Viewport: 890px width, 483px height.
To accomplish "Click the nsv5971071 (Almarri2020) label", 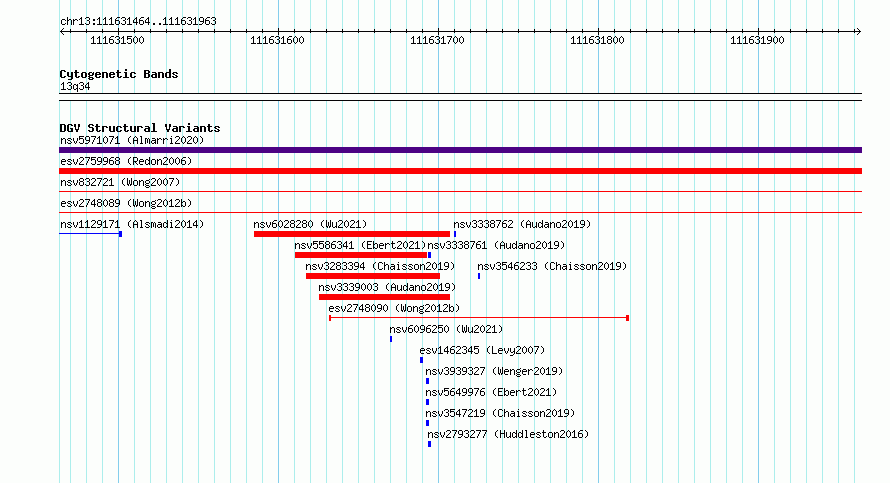I will click(132, 140).
